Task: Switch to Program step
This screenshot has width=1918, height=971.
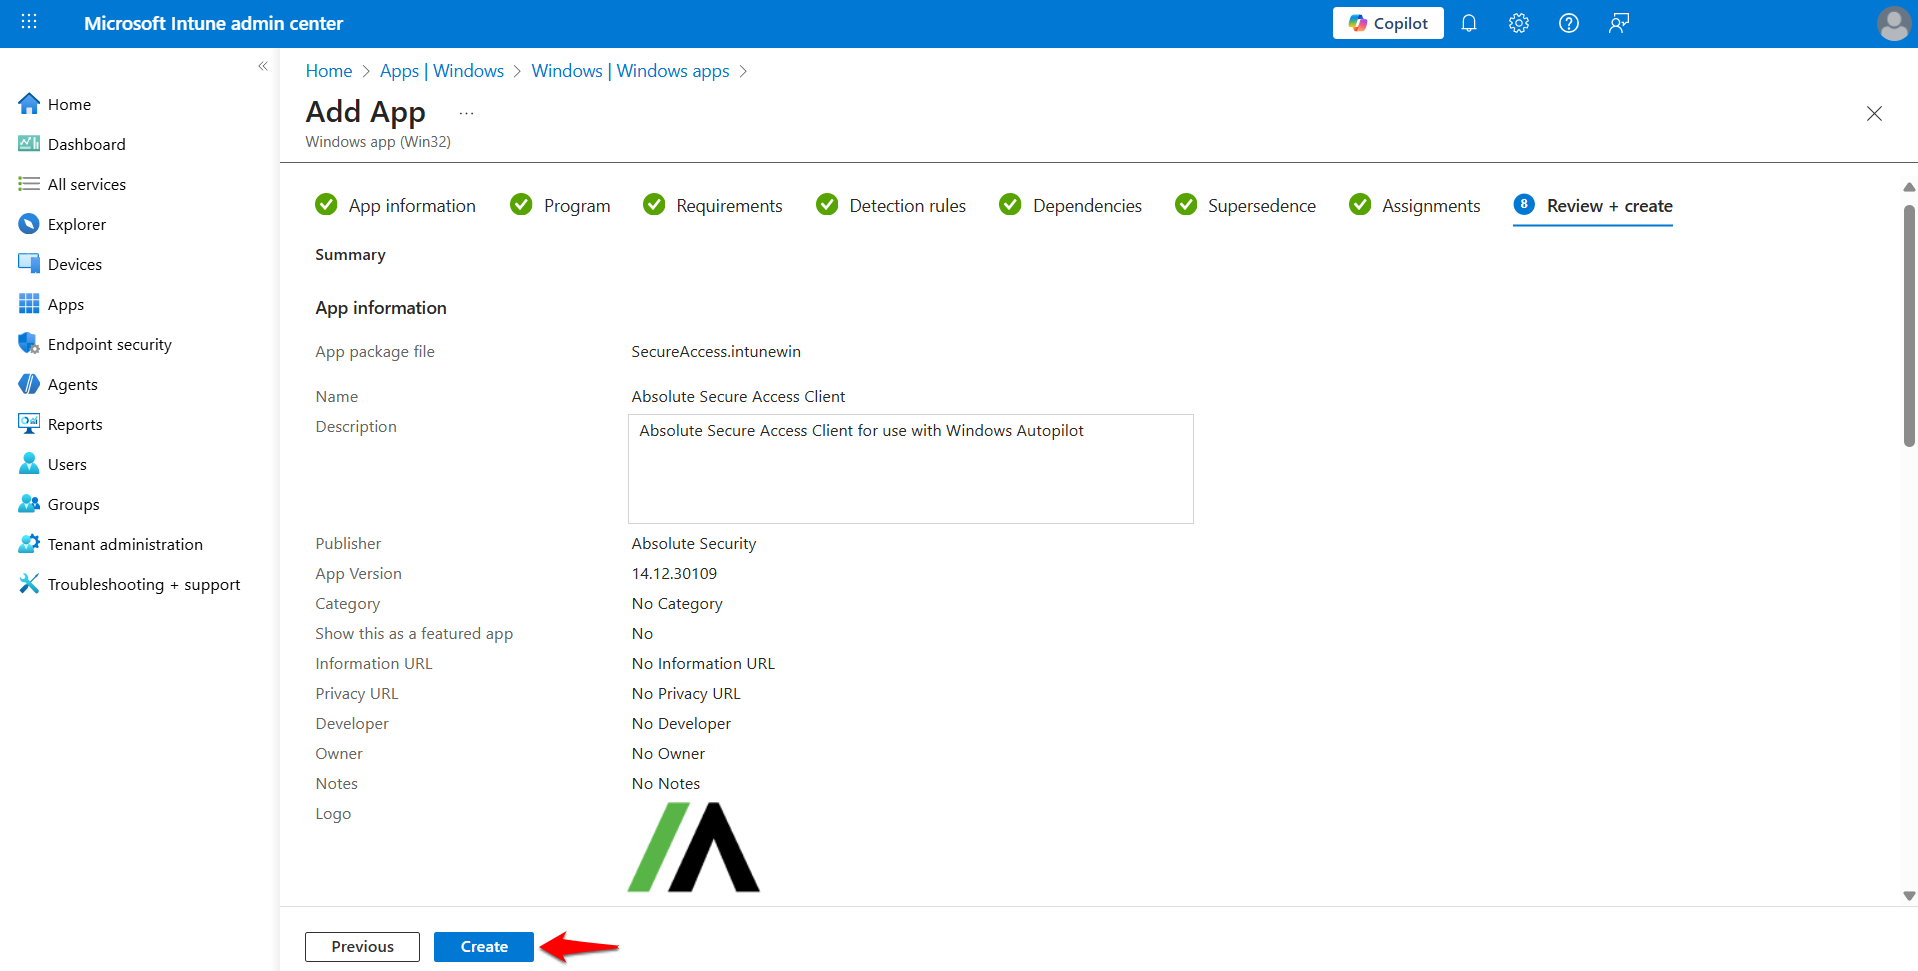Action: (560, 205)
